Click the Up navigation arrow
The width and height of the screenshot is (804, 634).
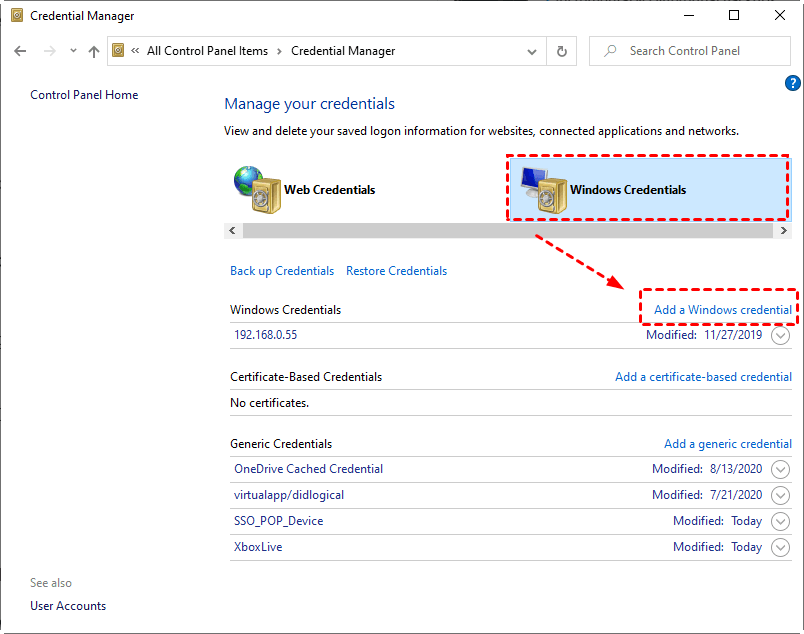(x=94, y=51)
